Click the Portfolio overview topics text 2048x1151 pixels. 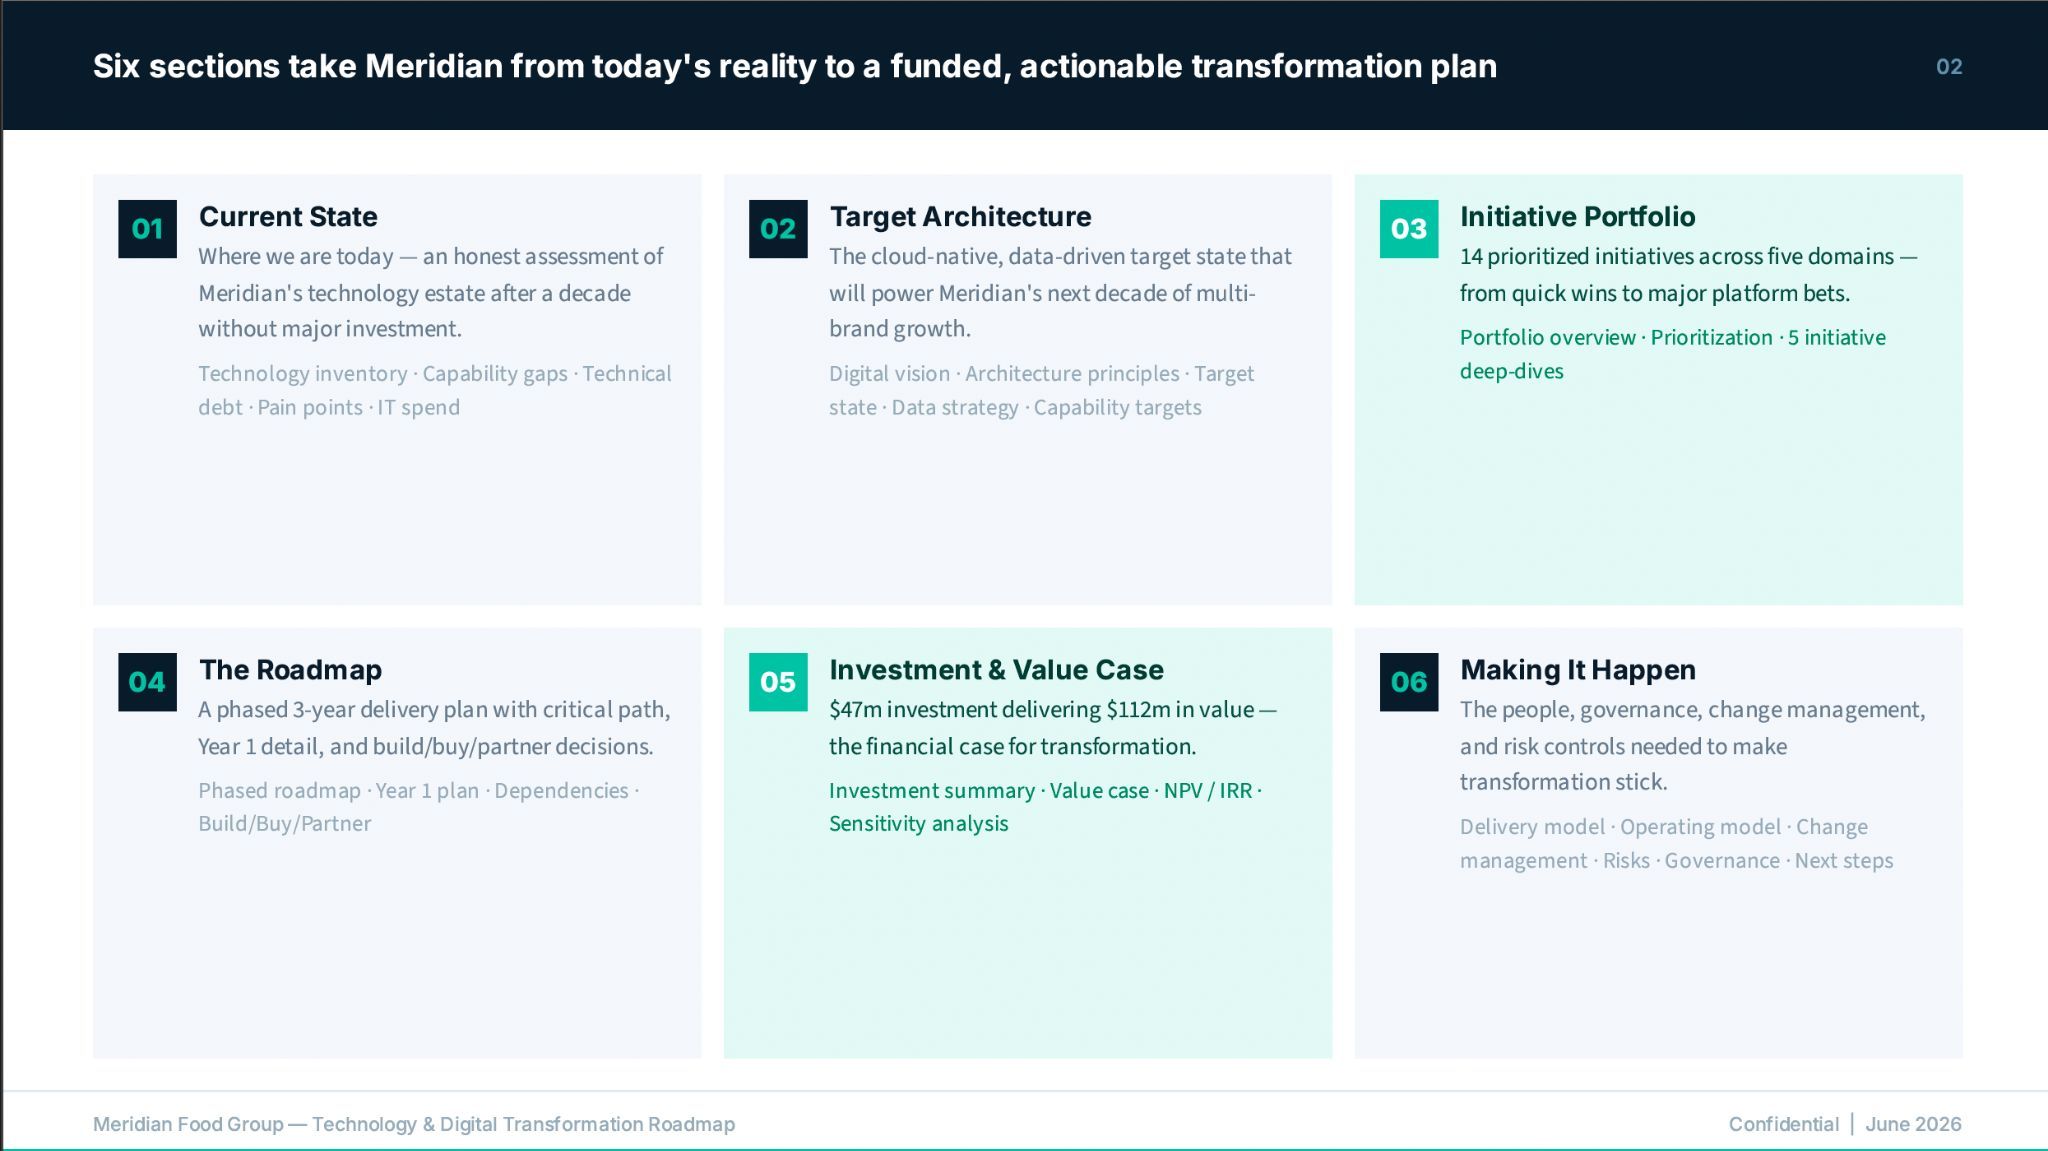[x=1673, y=354]
